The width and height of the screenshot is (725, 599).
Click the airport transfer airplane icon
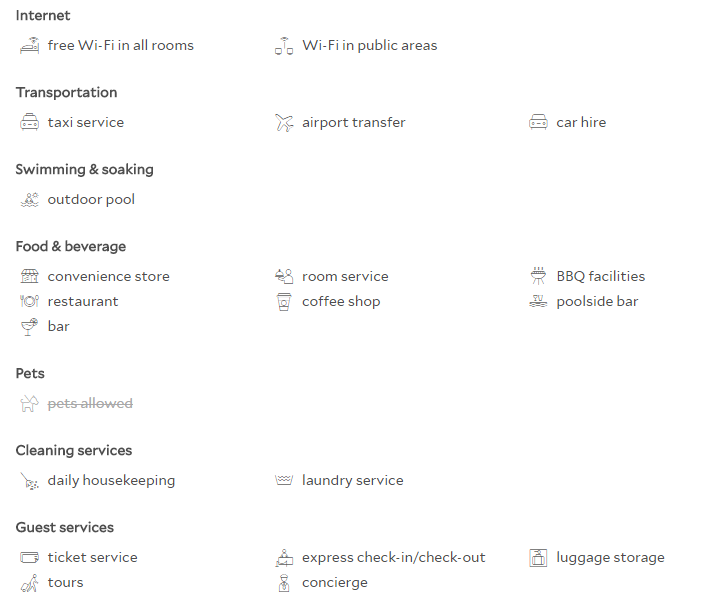[x=284, y=123]
